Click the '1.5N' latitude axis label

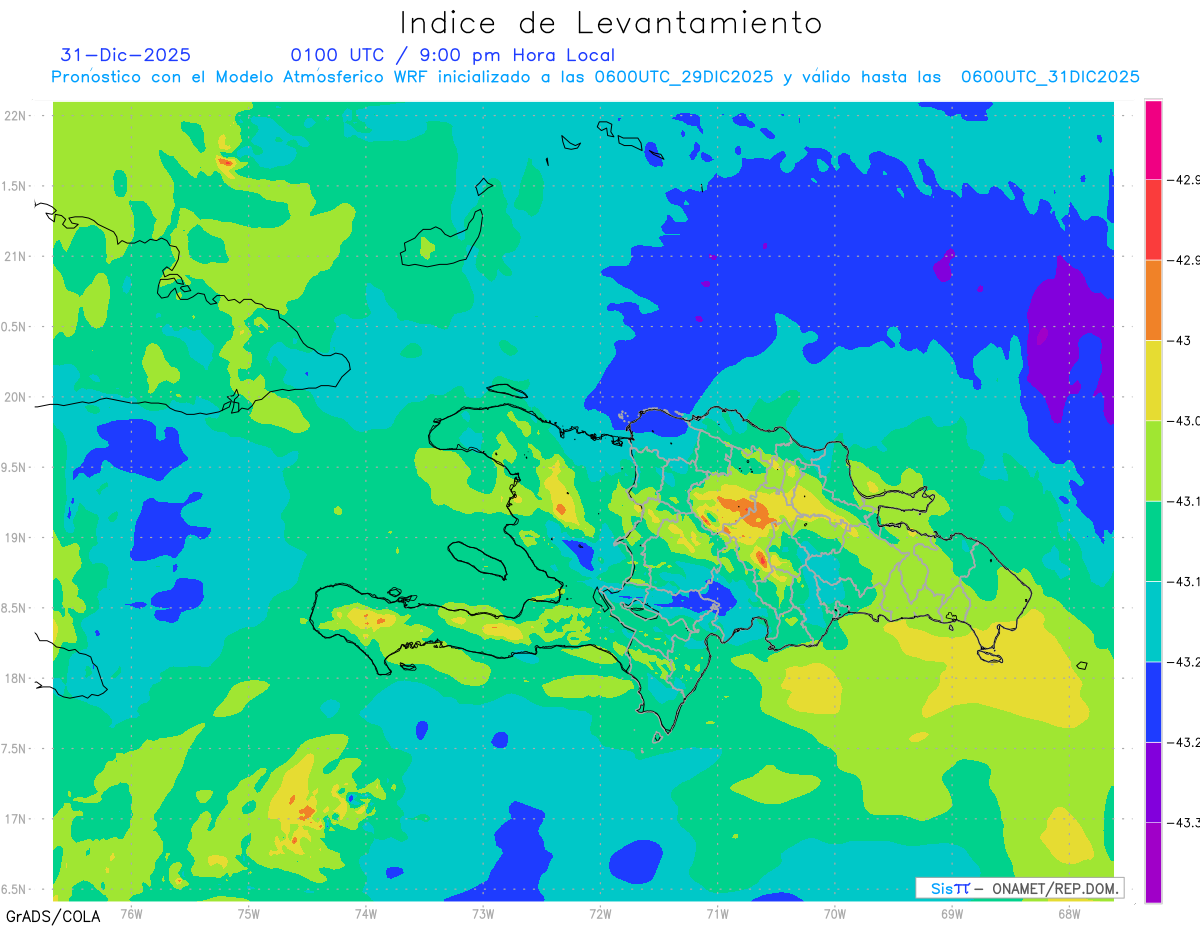coord(14,186)
